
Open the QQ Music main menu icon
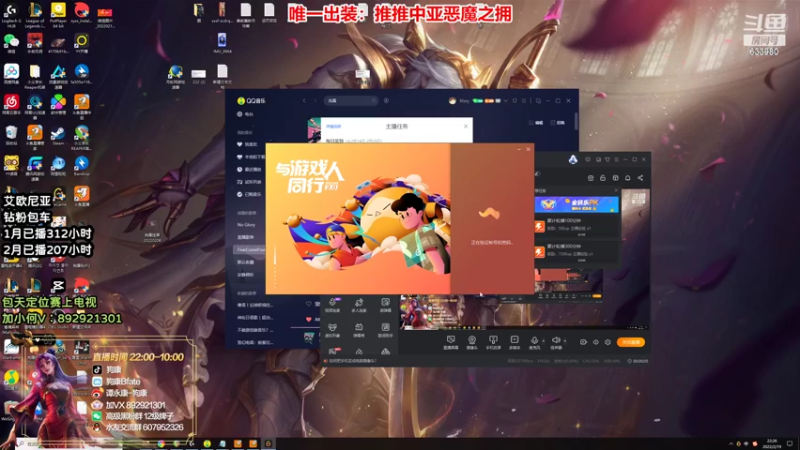pos(523,101)
